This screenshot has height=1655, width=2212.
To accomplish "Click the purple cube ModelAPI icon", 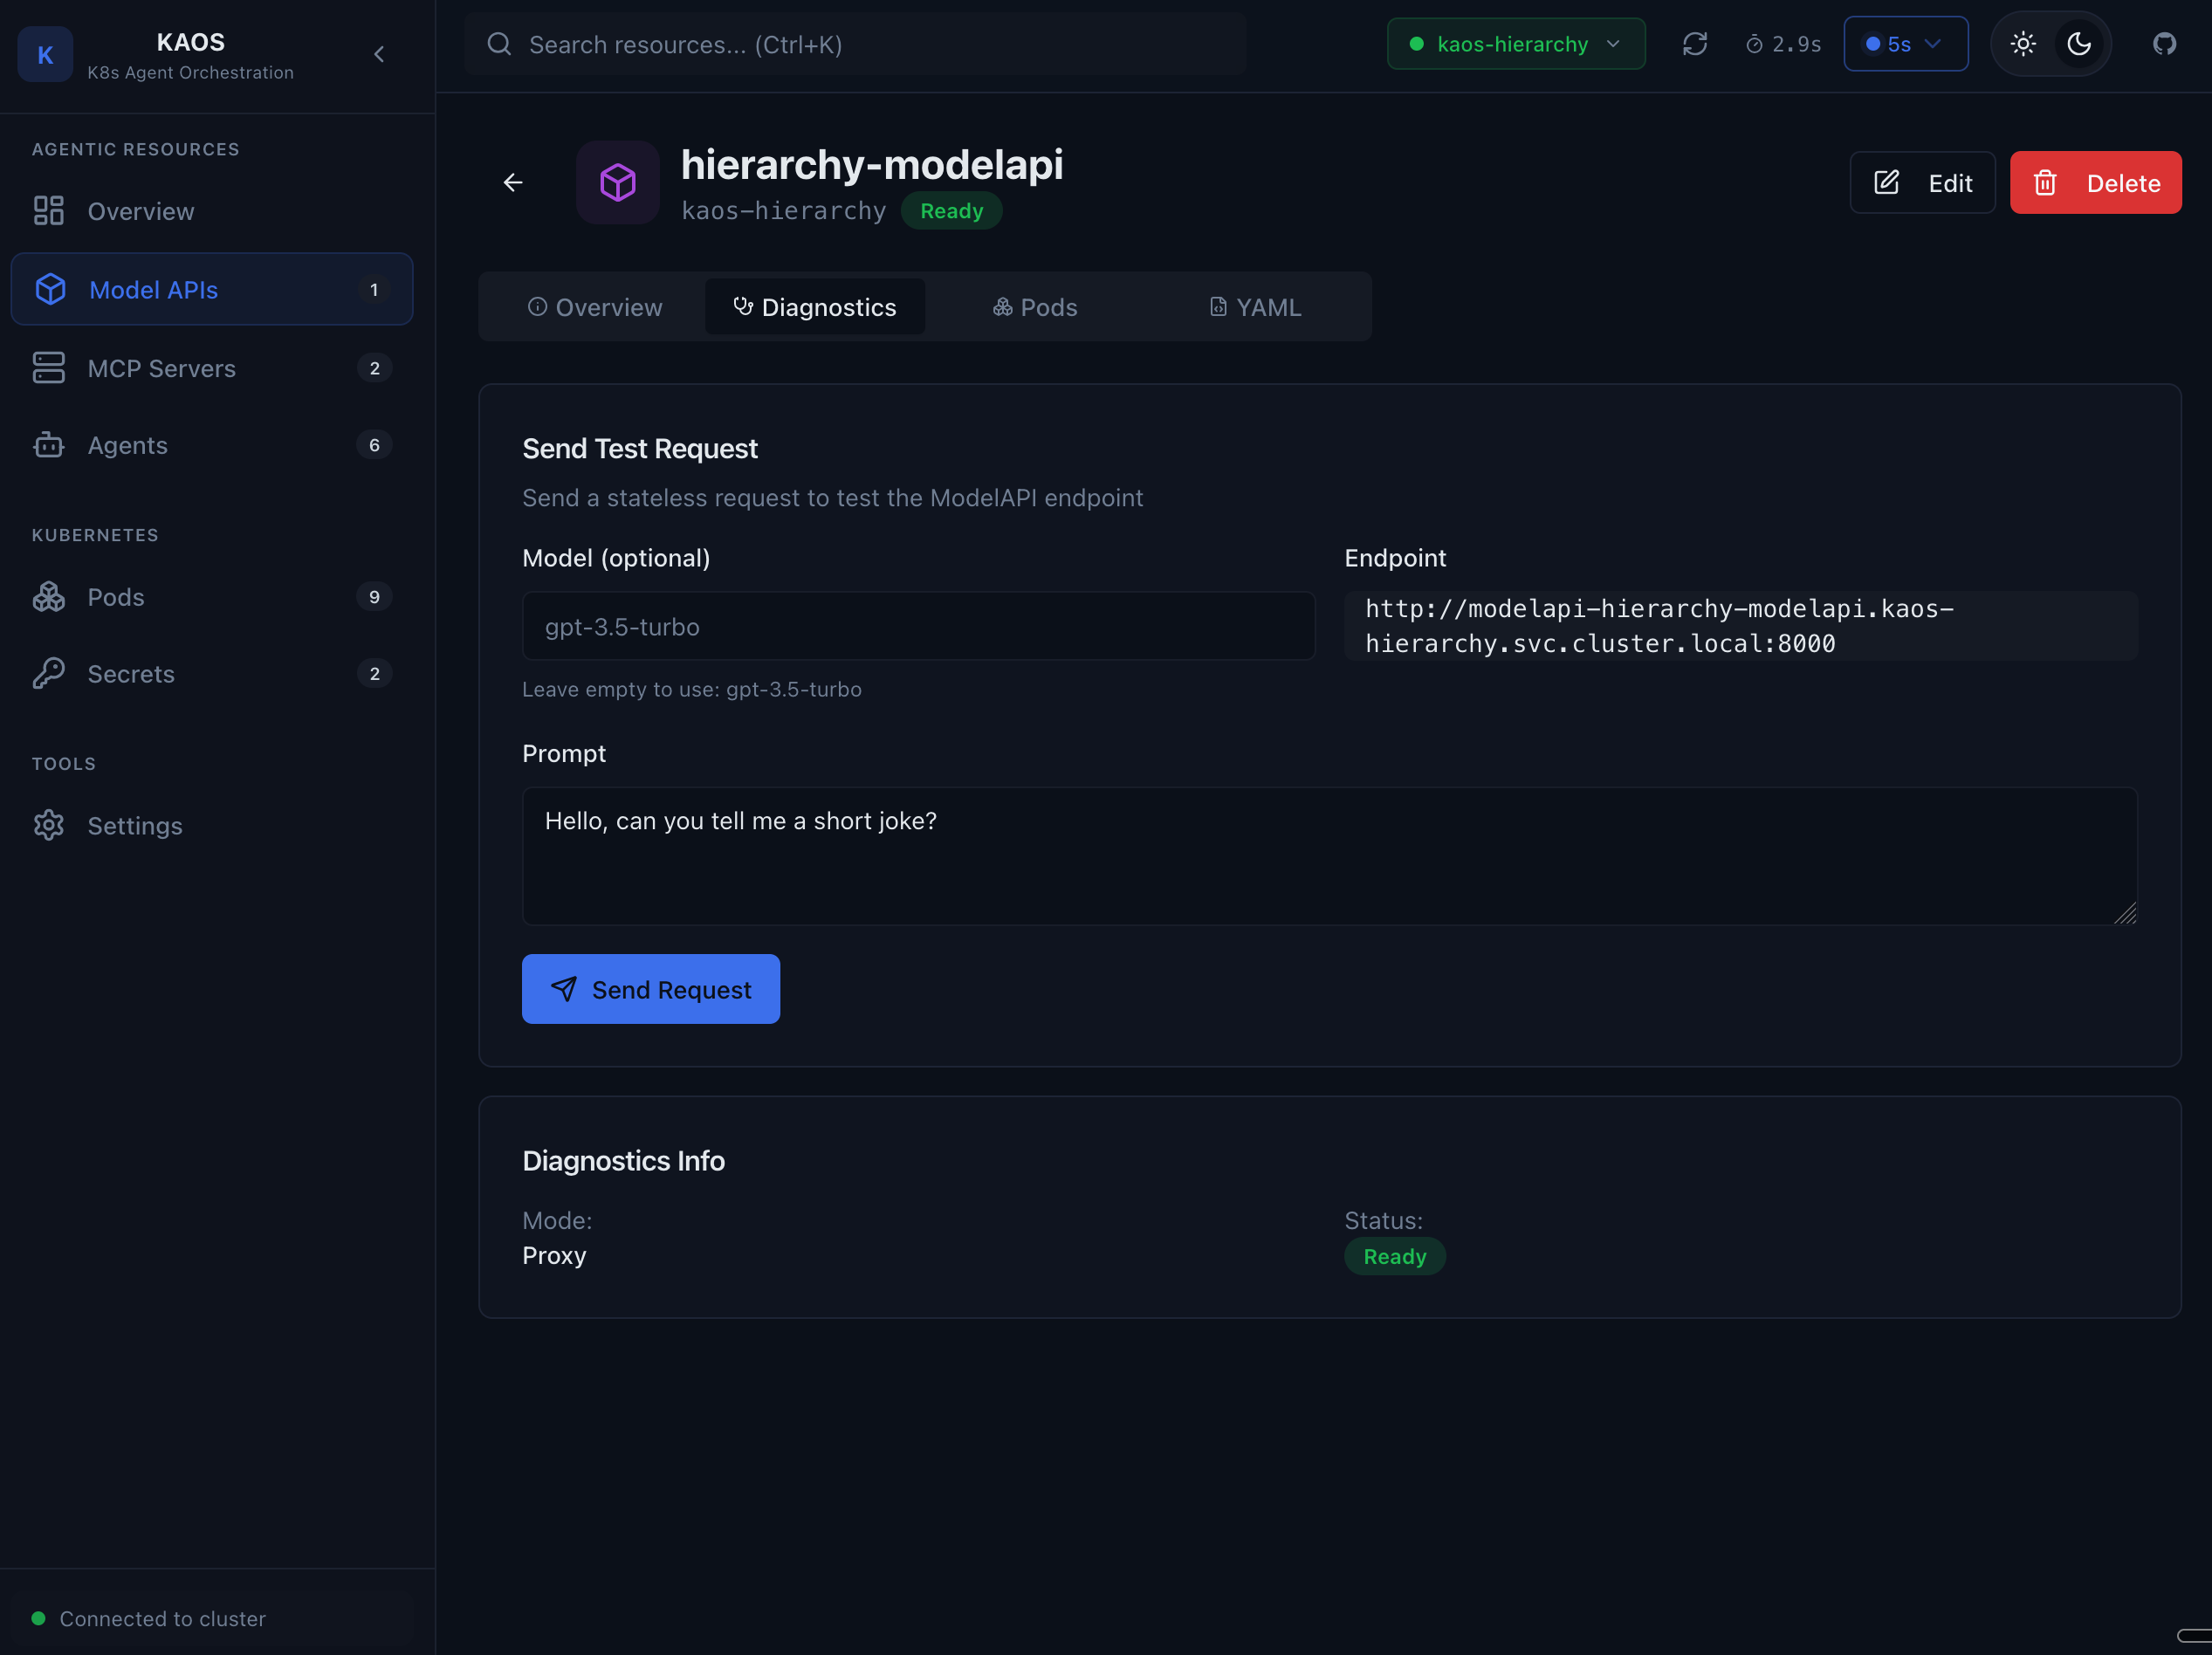I will click(617, 182).
